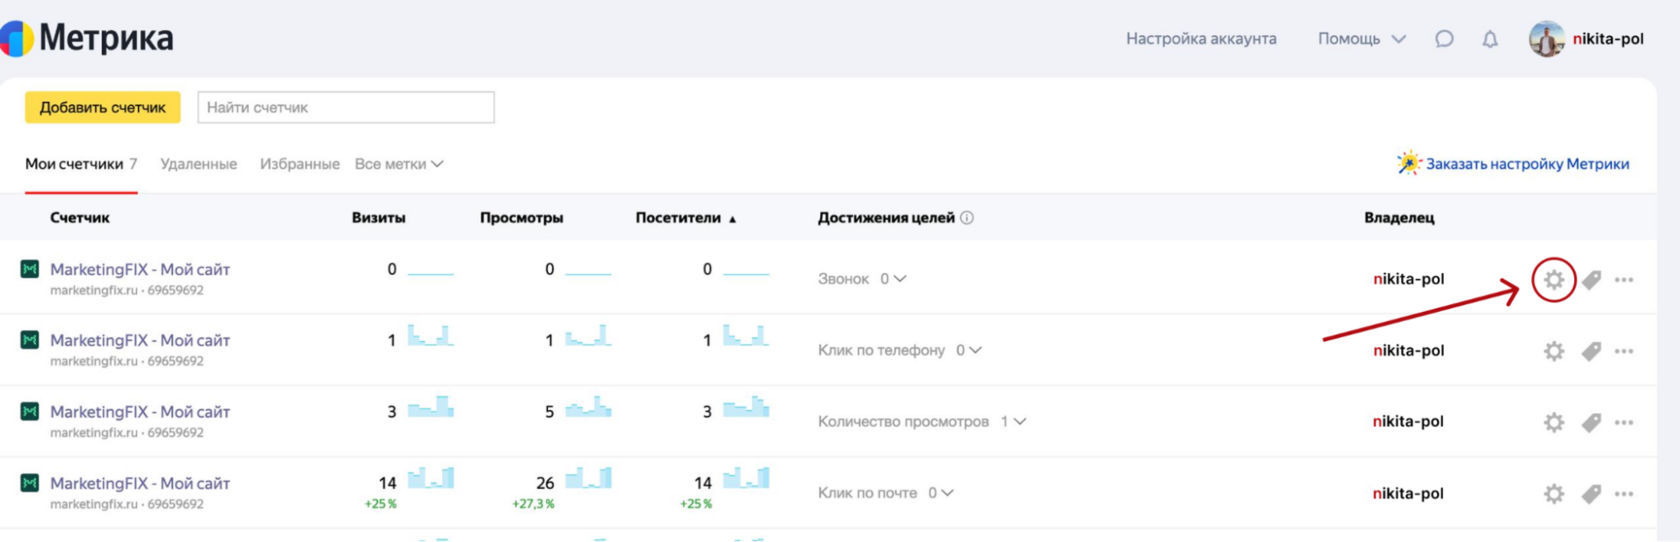Image resolution: width=1680 pixels, height=542 pixels.
Task: Focus the Найти счетчик search field
Action: point(346,107)
